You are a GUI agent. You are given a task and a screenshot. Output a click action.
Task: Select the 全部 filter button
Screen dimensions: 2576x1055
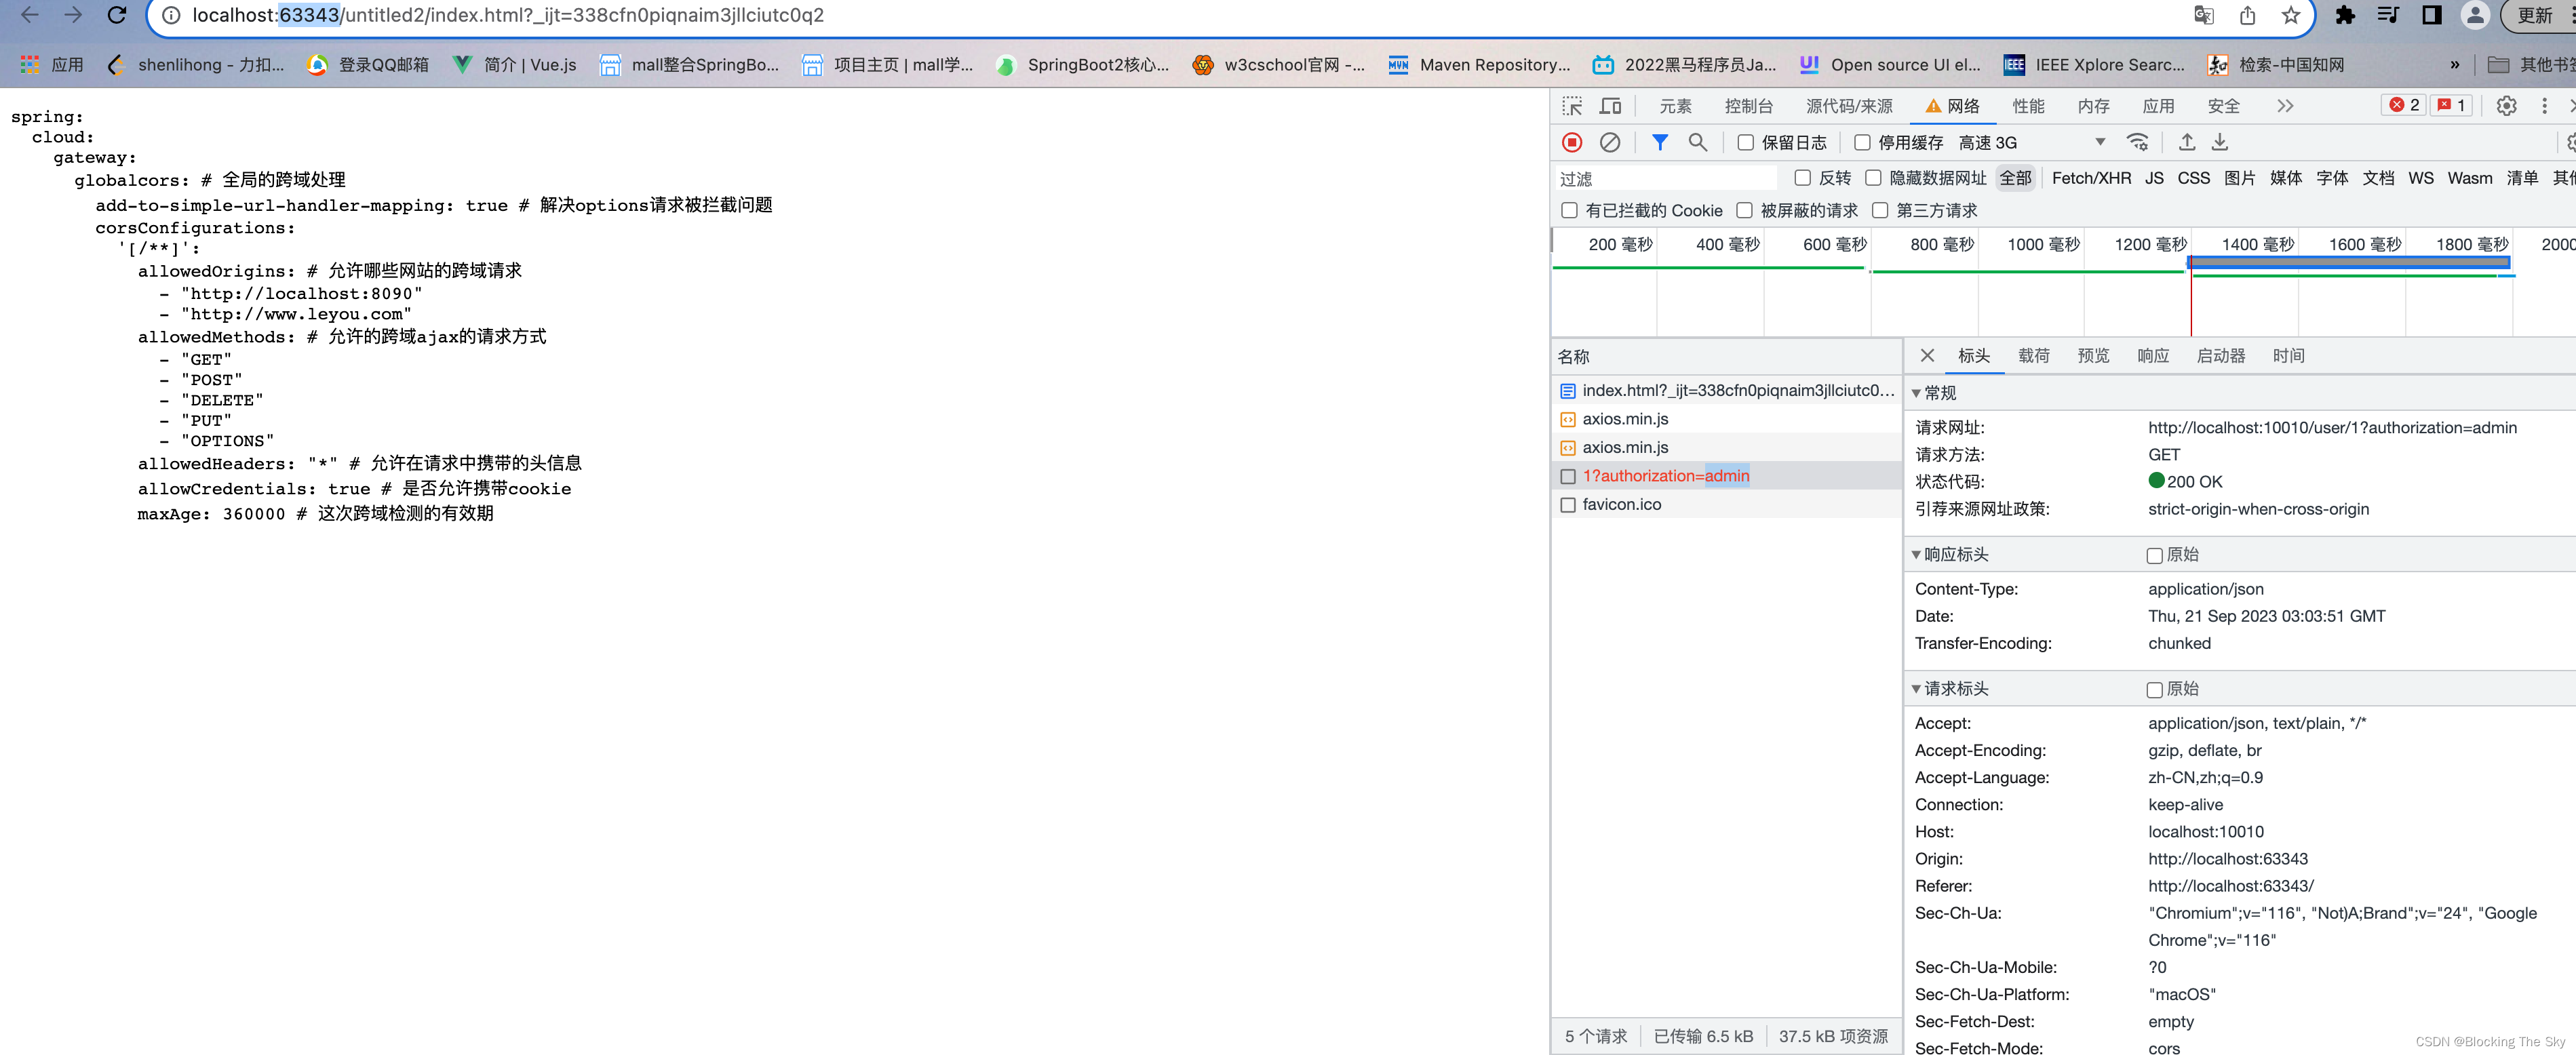[x=2015, y=178]
